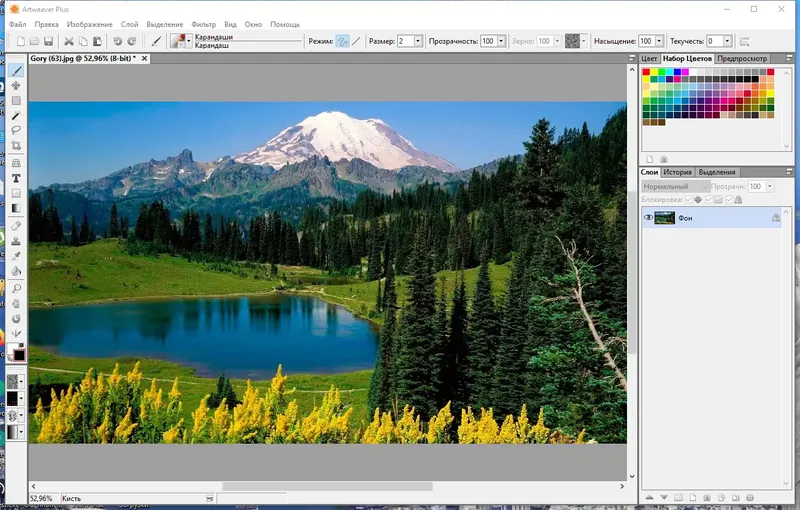Pick the Stamp clone tool

(16, 241)
